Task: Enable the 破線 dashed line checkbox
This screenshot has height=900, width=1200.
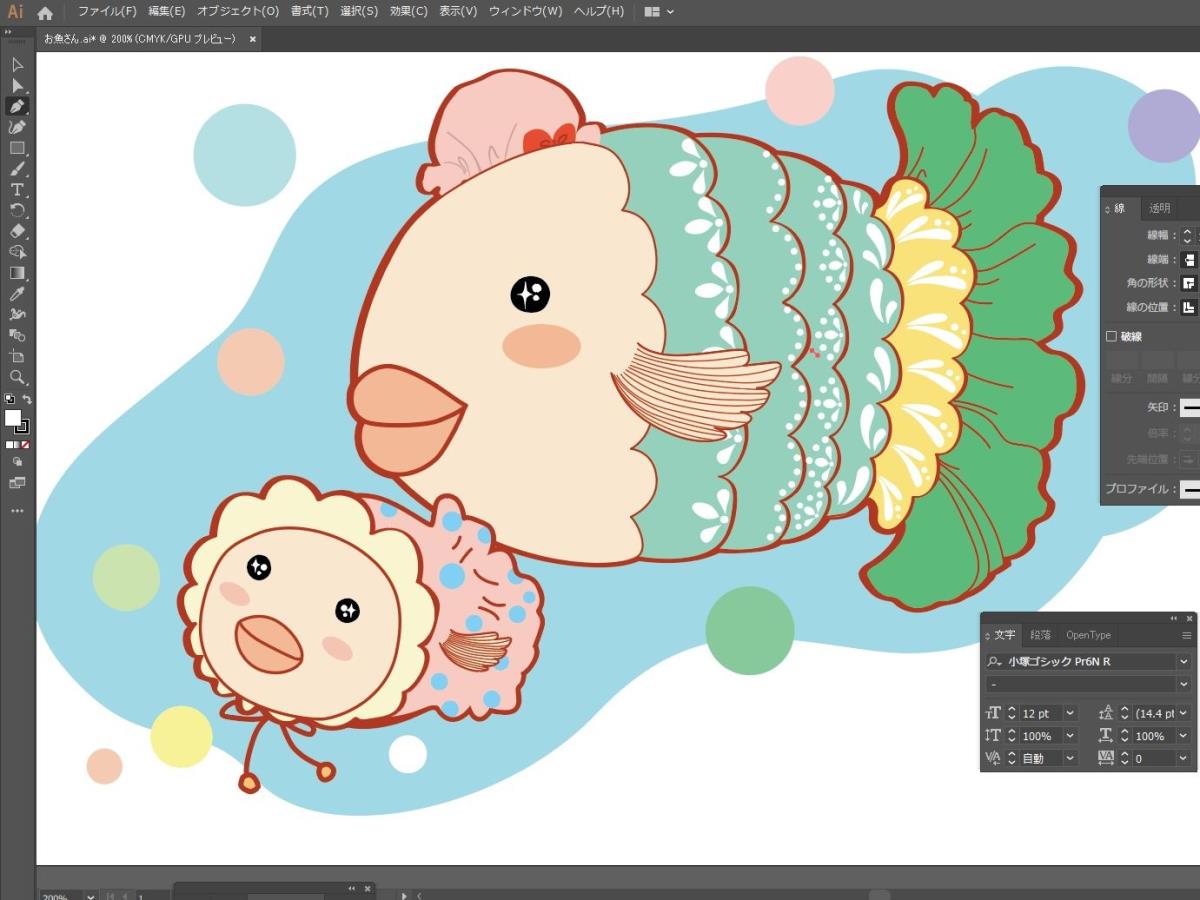Action: [1111, 337]
